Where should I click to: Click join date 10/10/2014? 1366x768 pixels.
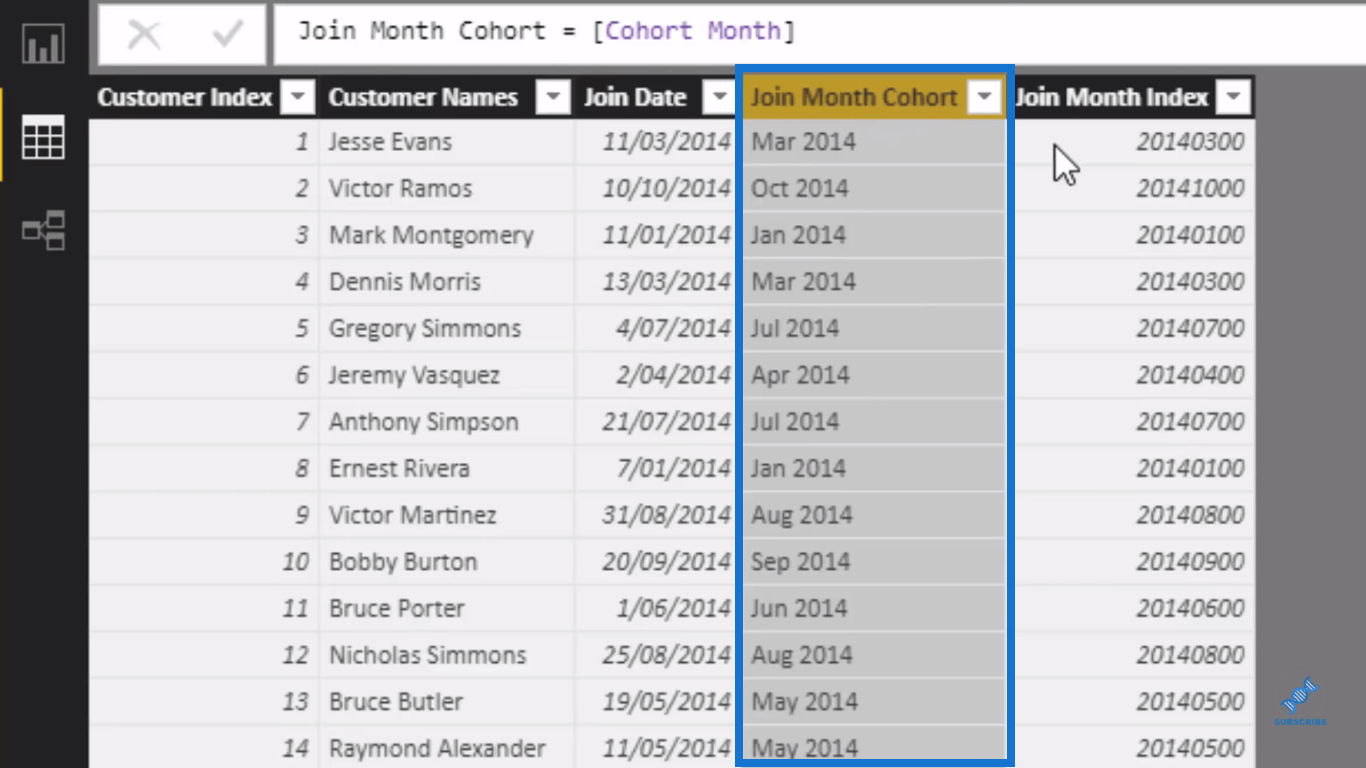click(667, 188)
